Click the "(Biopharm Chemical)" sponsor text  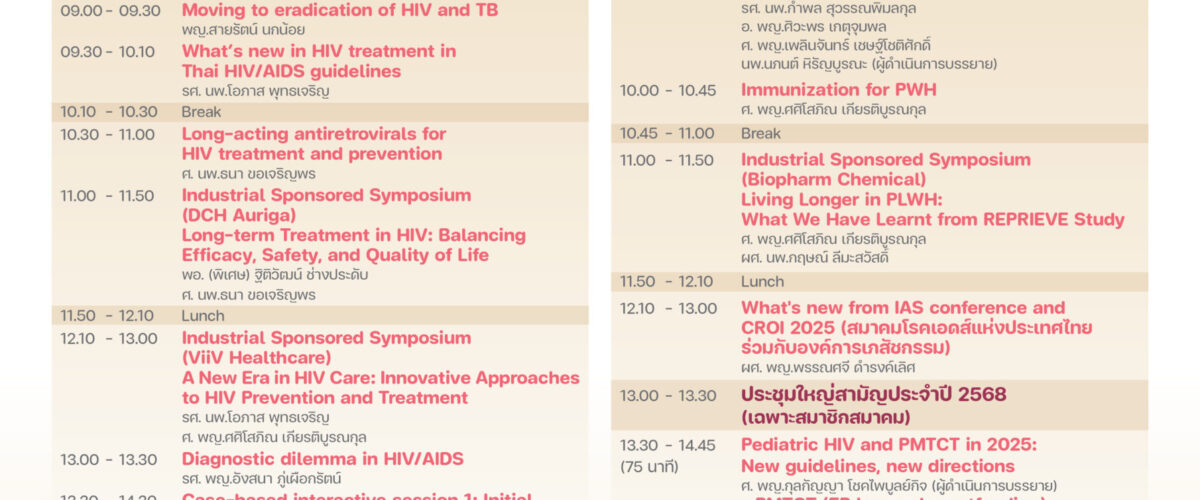point(833,180)
